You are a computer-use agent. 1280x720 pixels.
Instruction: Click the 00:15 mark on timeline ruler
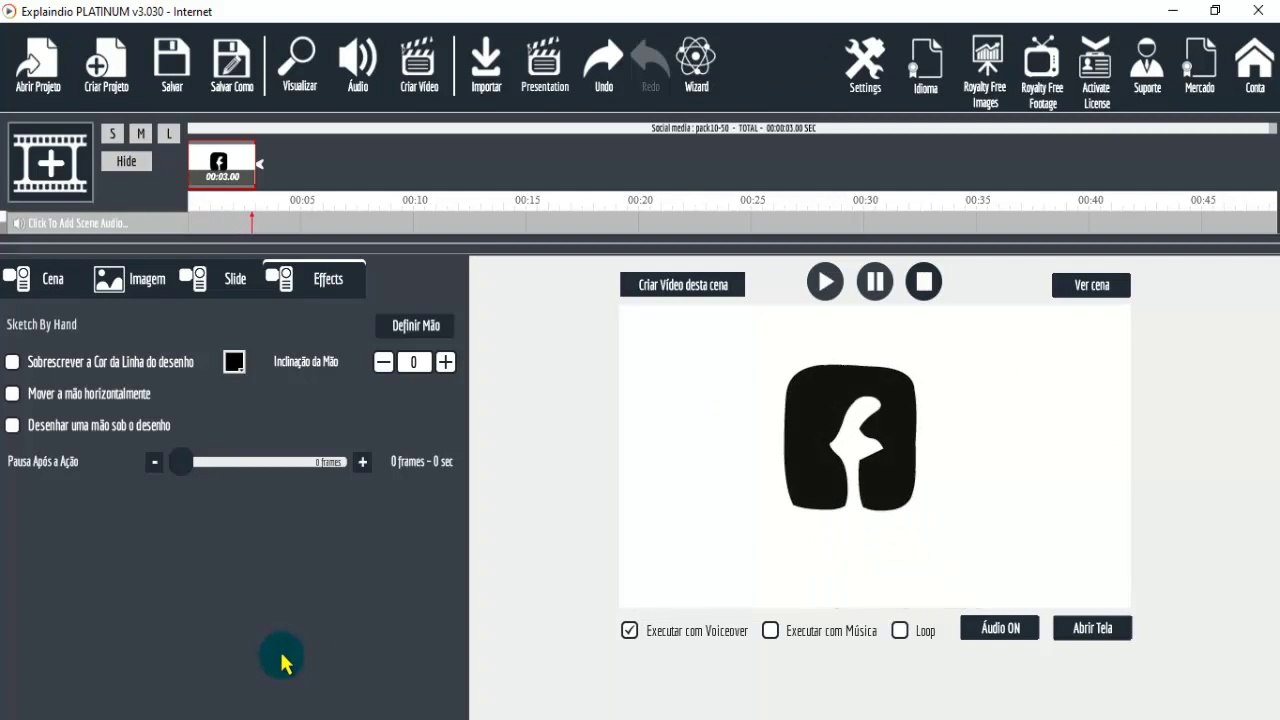click(527, 200)
